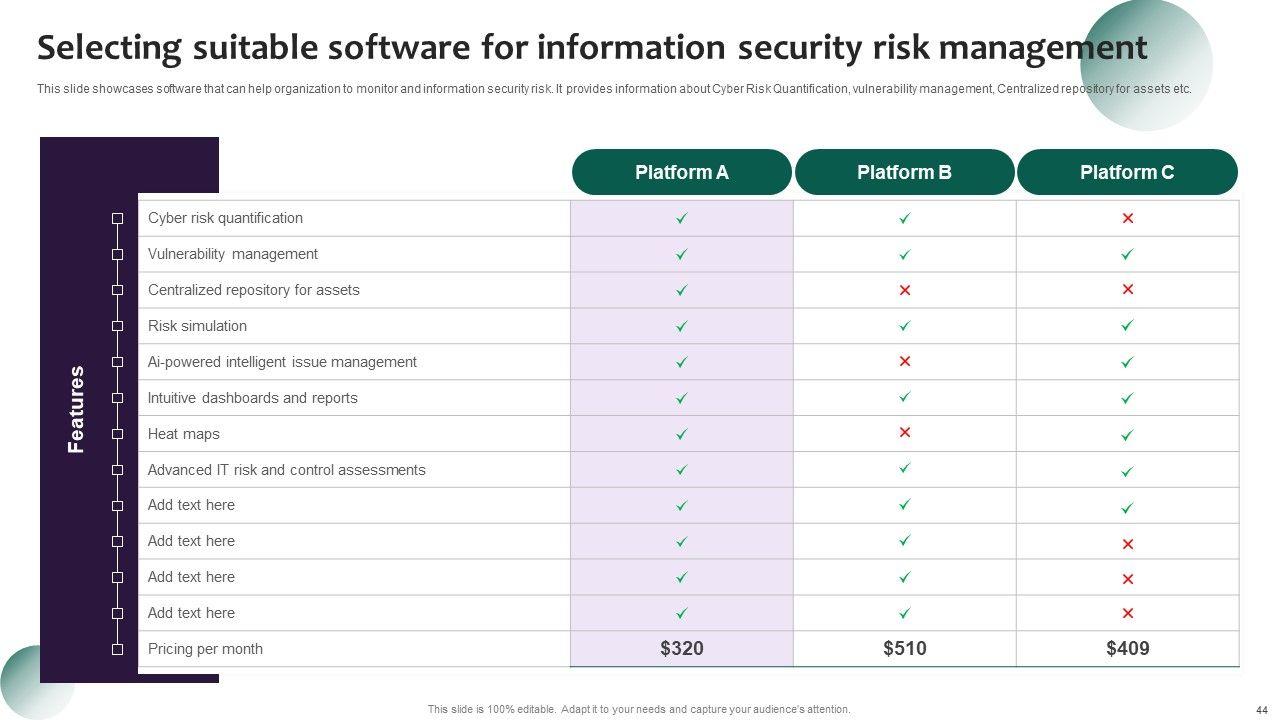1280x720 pixels.
Task: Click square bullet beside Heat maps
Action: (x=117, y=434)
